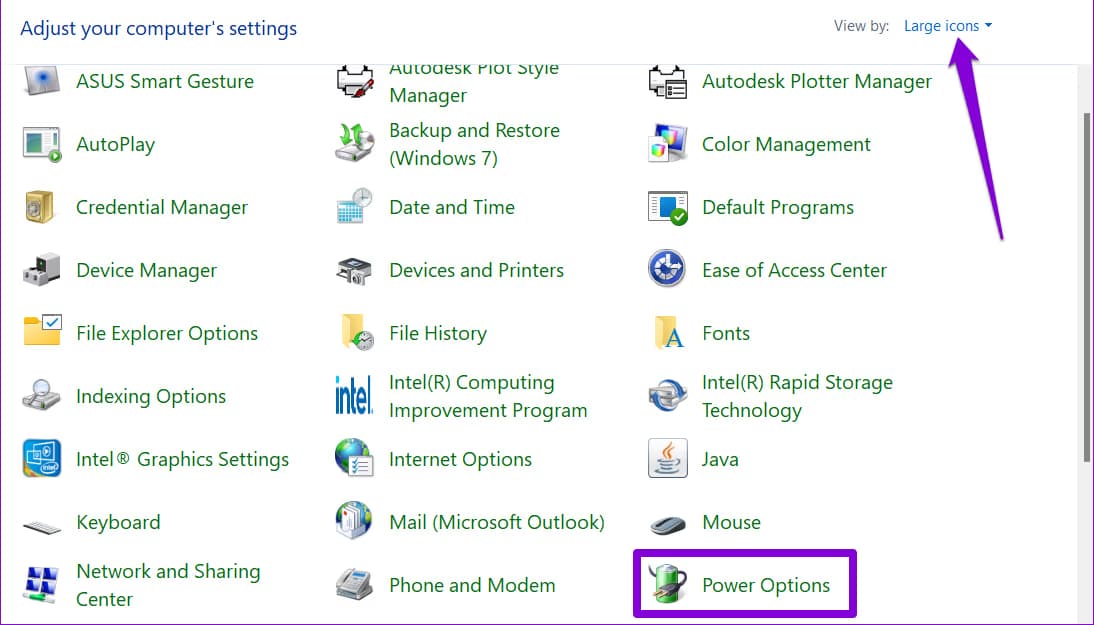Open the Credential Manager safe icon
This screenshot has height=625, width=1094.
[42, 208]
